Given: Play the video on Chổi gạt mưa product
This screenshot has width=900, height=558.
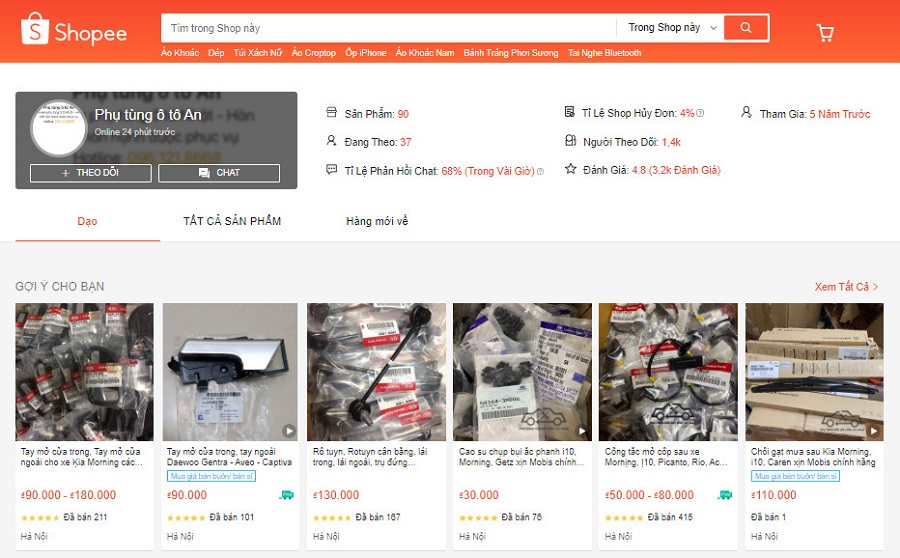Looking at the screenshot, I should coord(874,431).
